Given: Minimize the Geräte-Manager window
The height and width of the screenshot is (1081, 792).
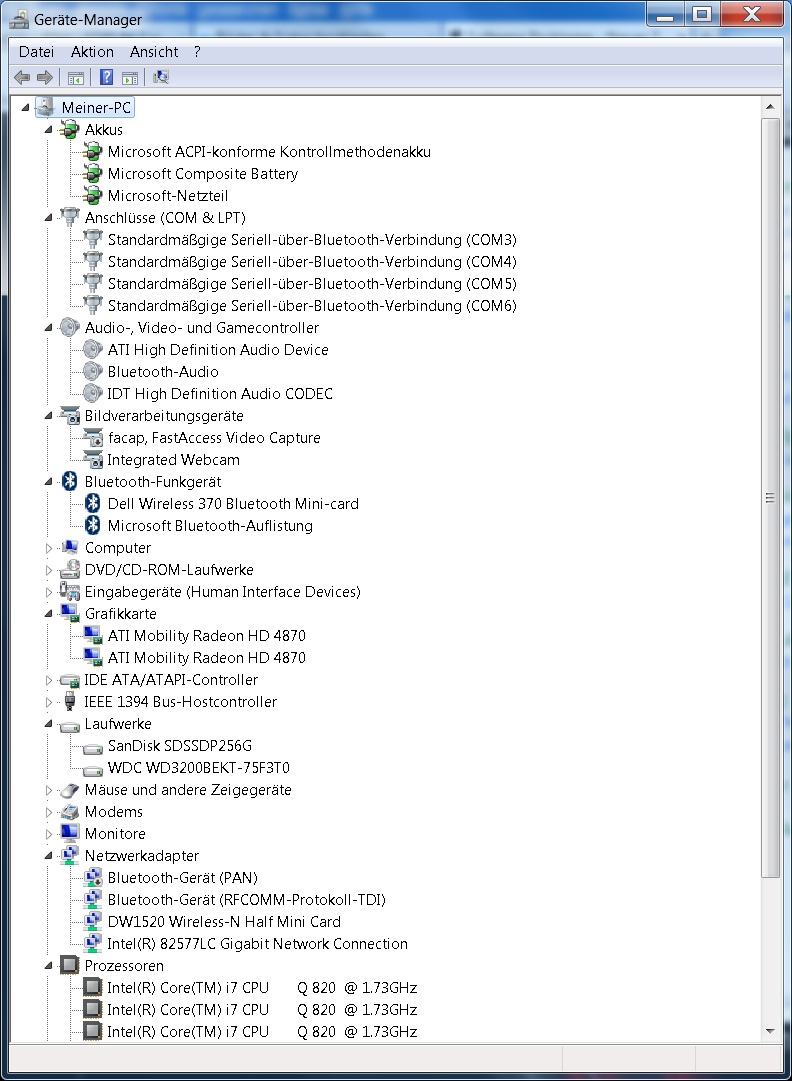Looking at the screenshot, I should pyautogui.click(x=665, y=15).
